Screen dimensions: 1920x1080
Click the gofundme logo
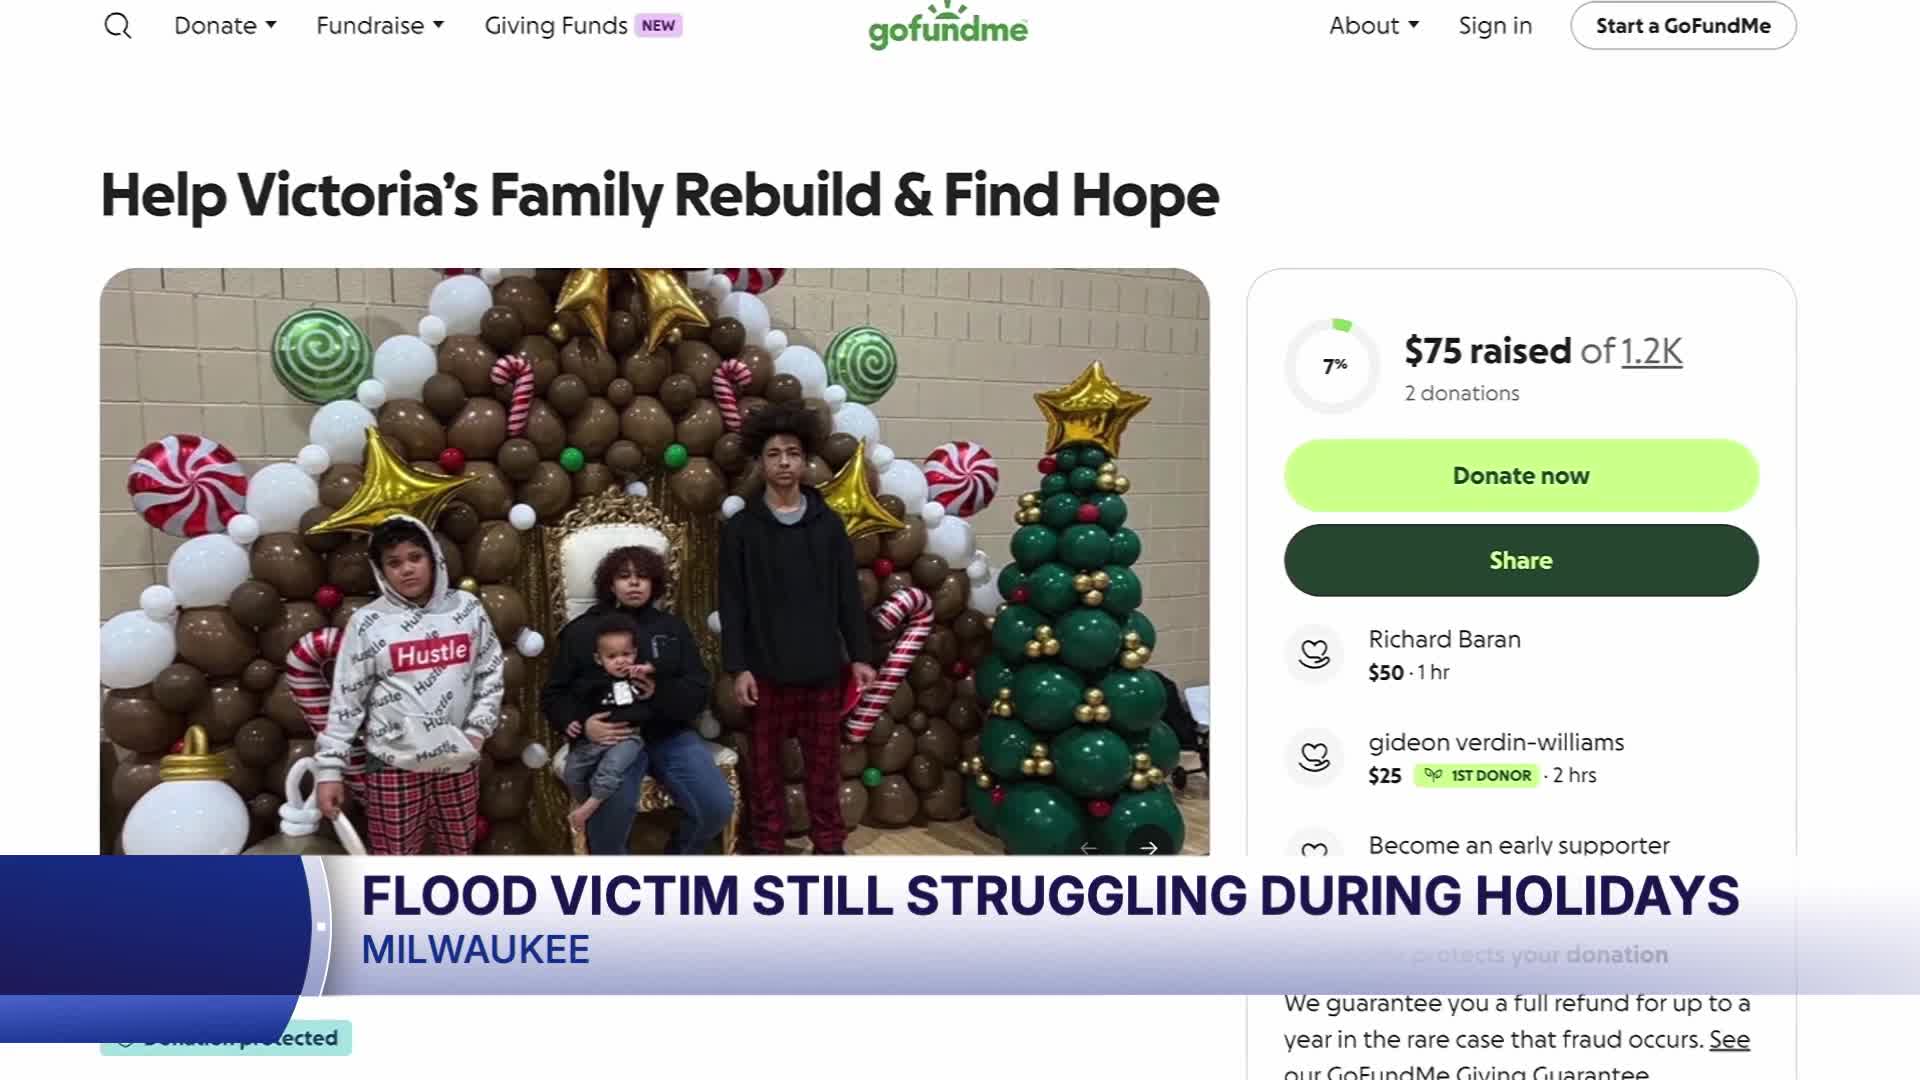pyautogui.click(x=947, y=27)
